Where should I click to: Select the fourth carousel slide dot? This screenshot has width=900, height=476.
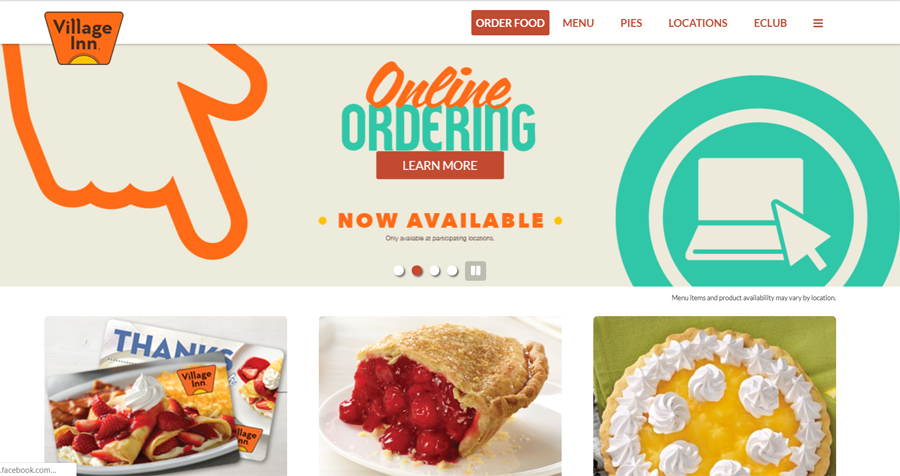(x=452, y=270)
